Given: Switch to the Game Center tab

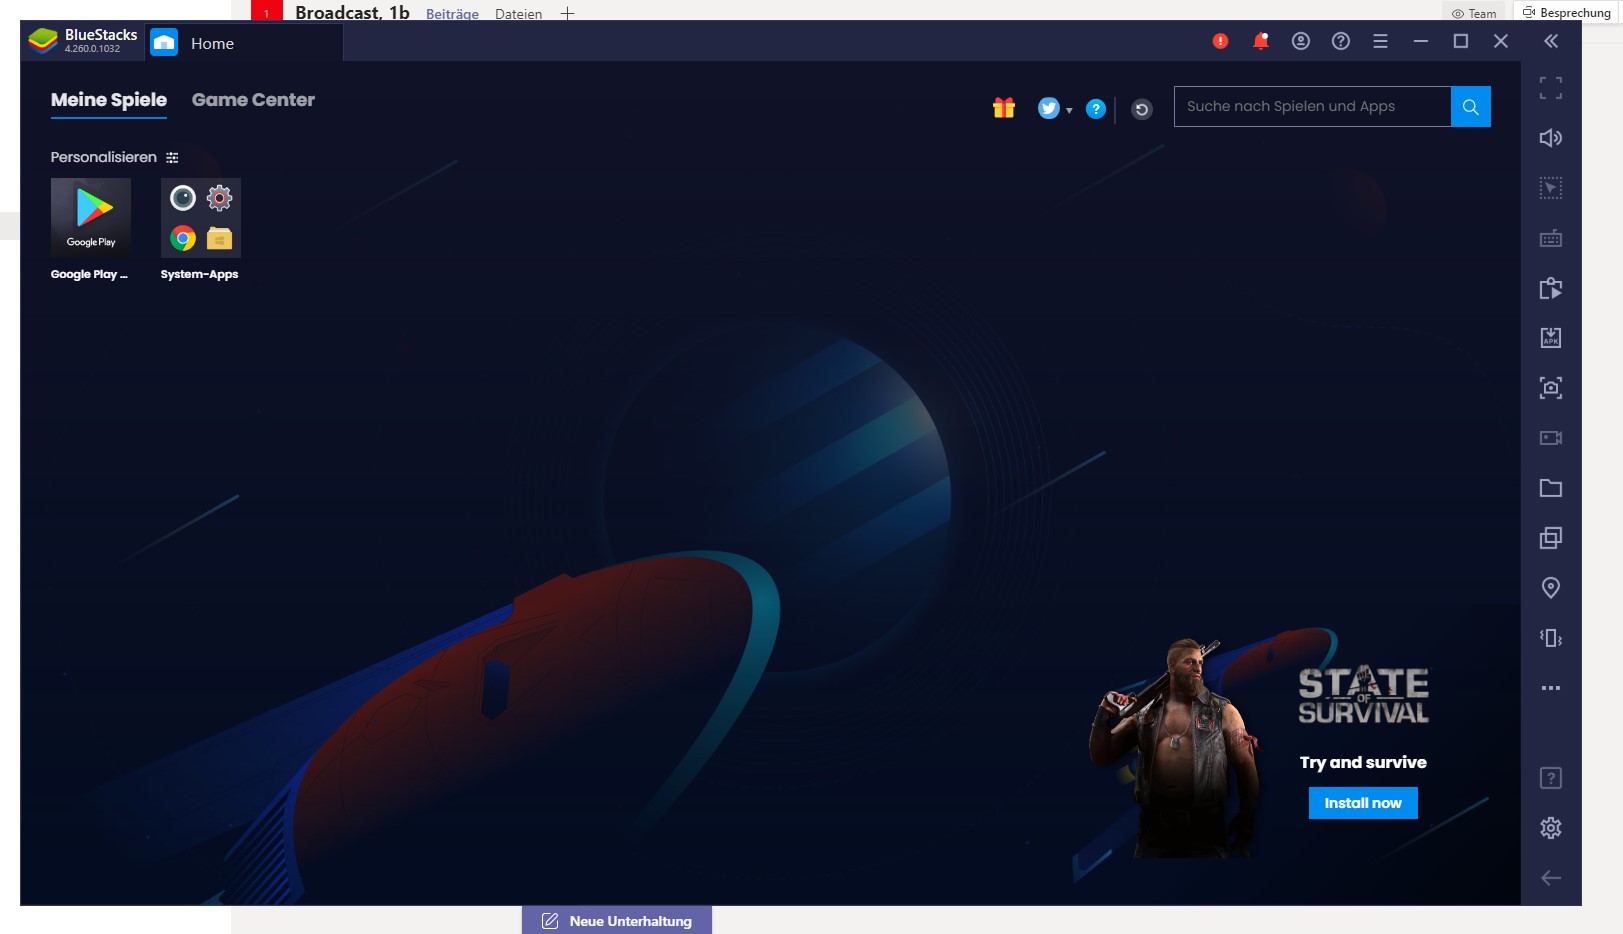Looking at the screenshot, I should 253,100.
